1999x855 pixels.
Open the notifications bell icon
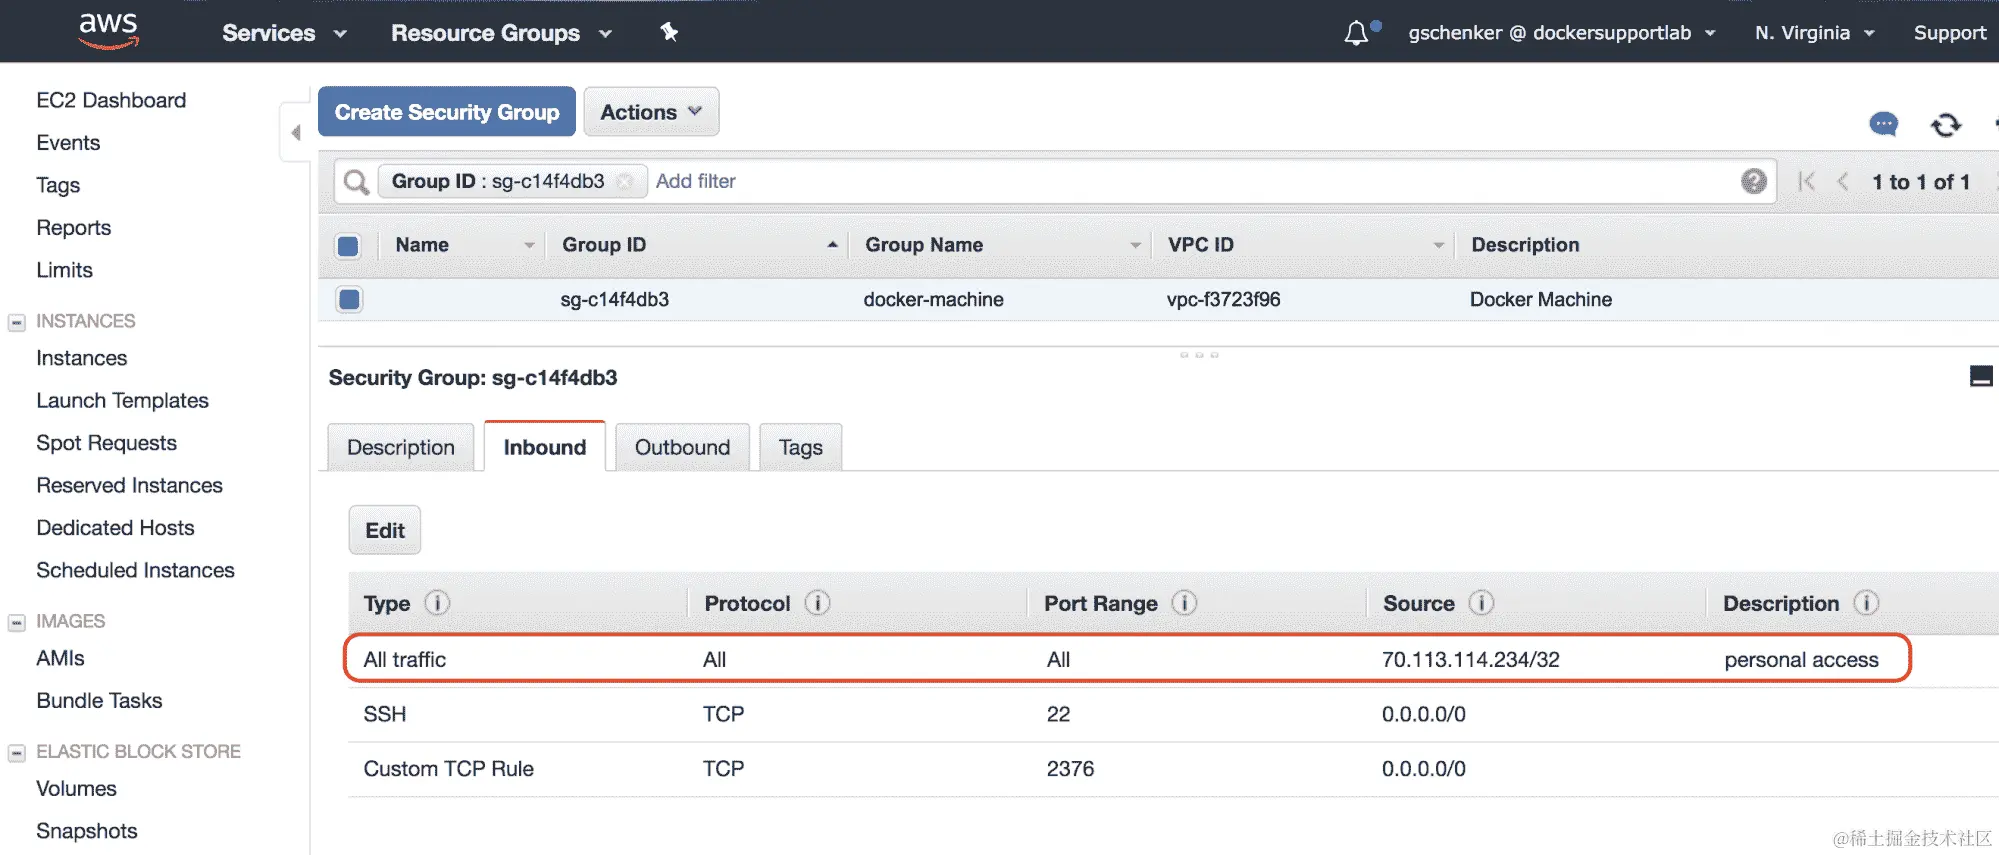(1356, 33)
